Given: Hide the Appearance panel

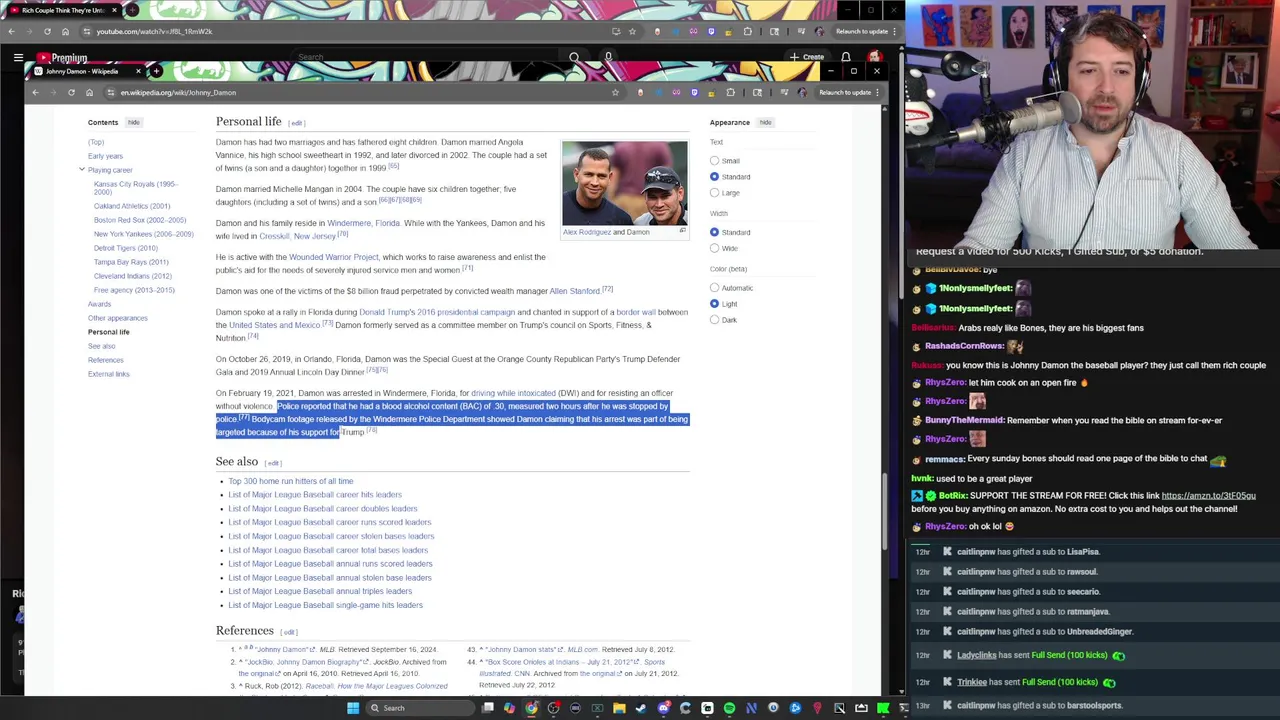Looking at the screenshot, I should pos(765,122).
